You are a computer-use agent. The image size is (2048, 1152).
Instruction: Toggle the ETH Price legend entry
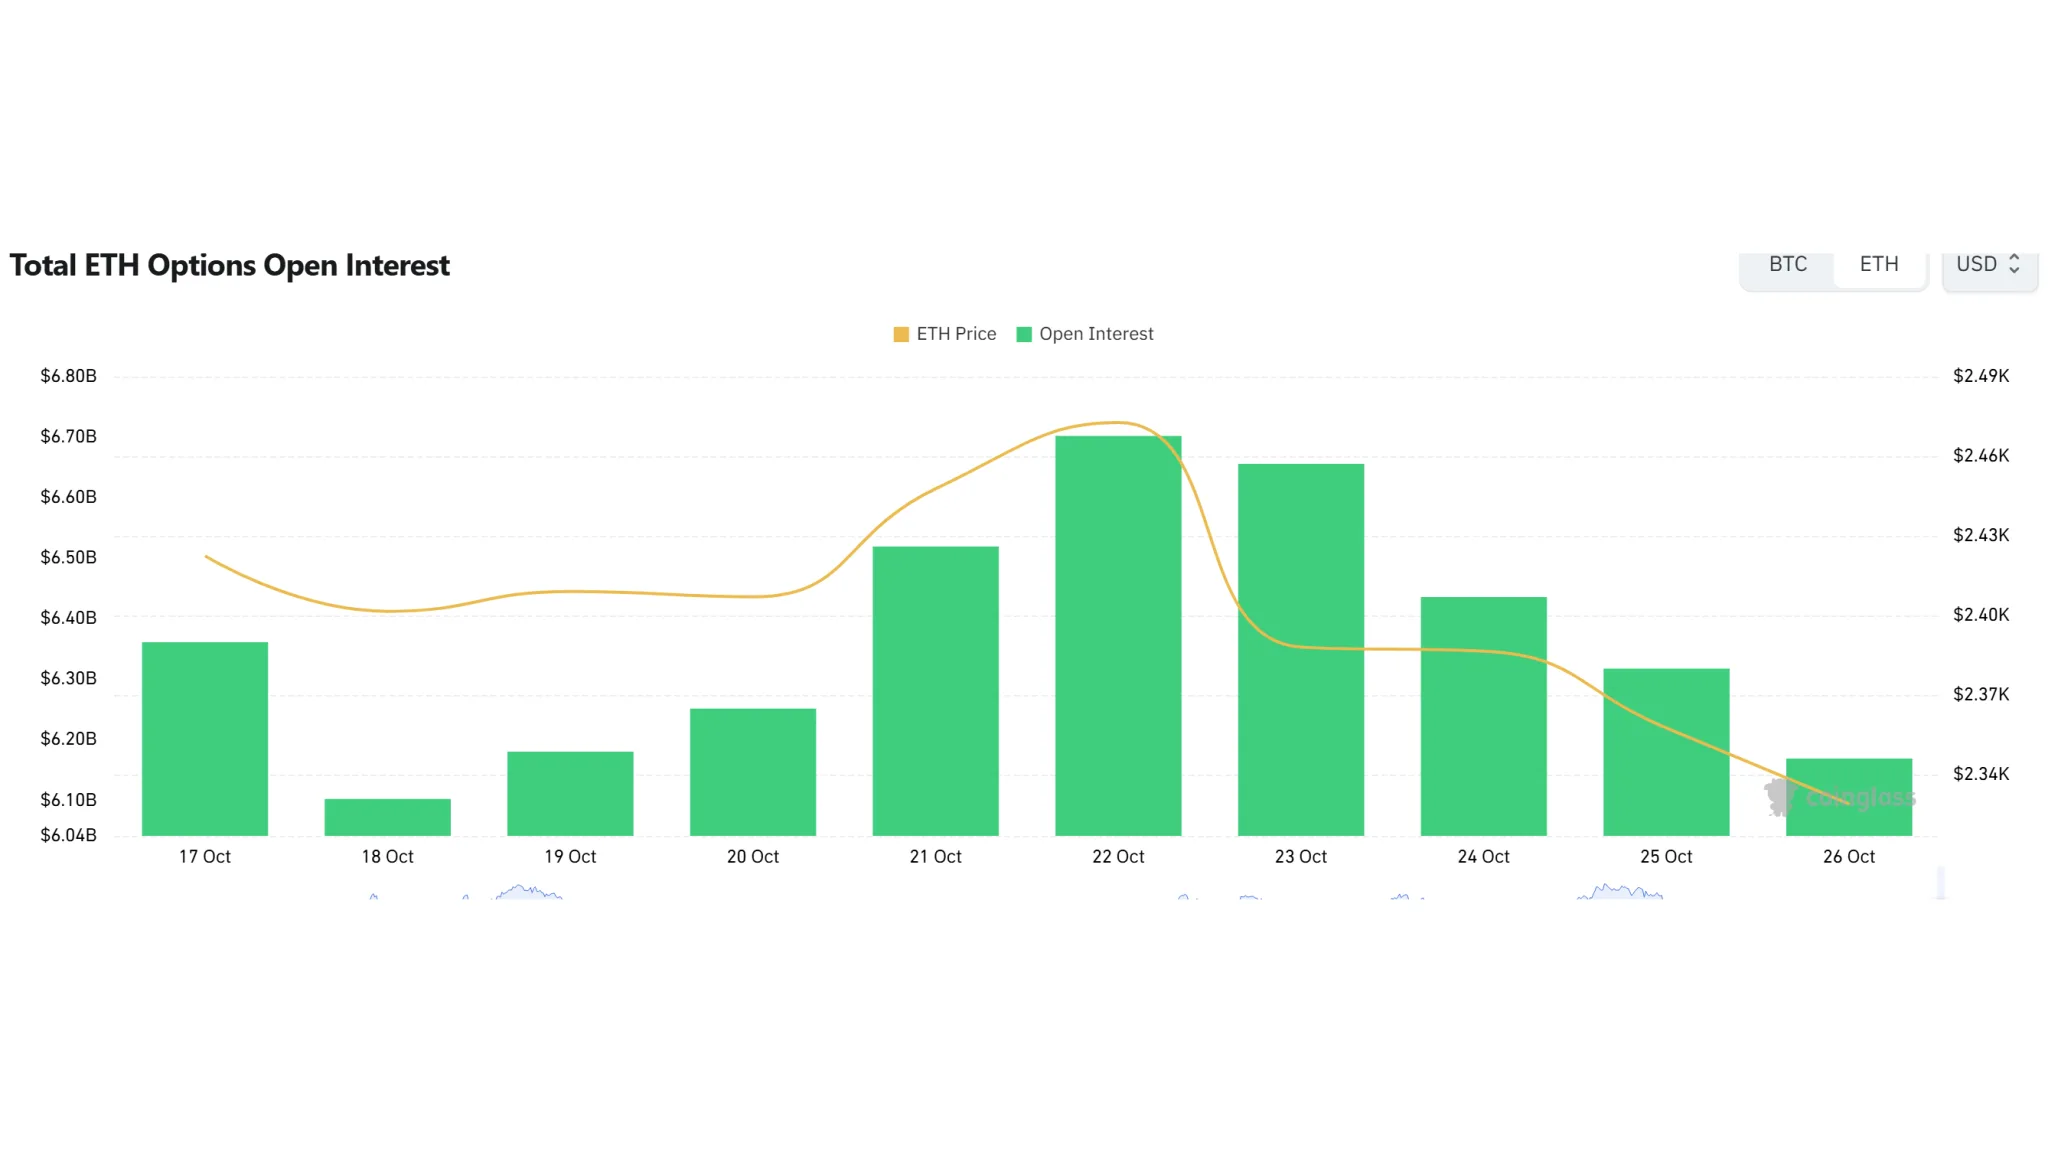pos(945,334)
